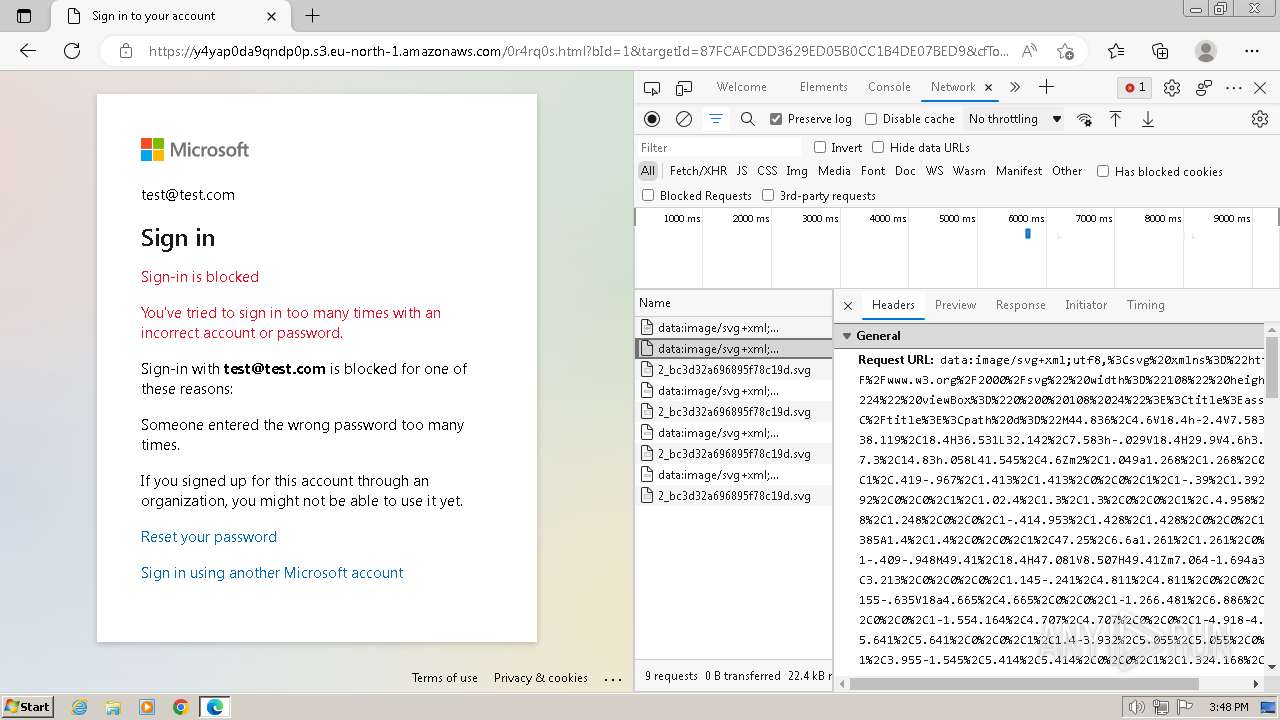Switch to the Elements tab
The height and width of the screenshot is (720, 1280).
click(824, 87)
